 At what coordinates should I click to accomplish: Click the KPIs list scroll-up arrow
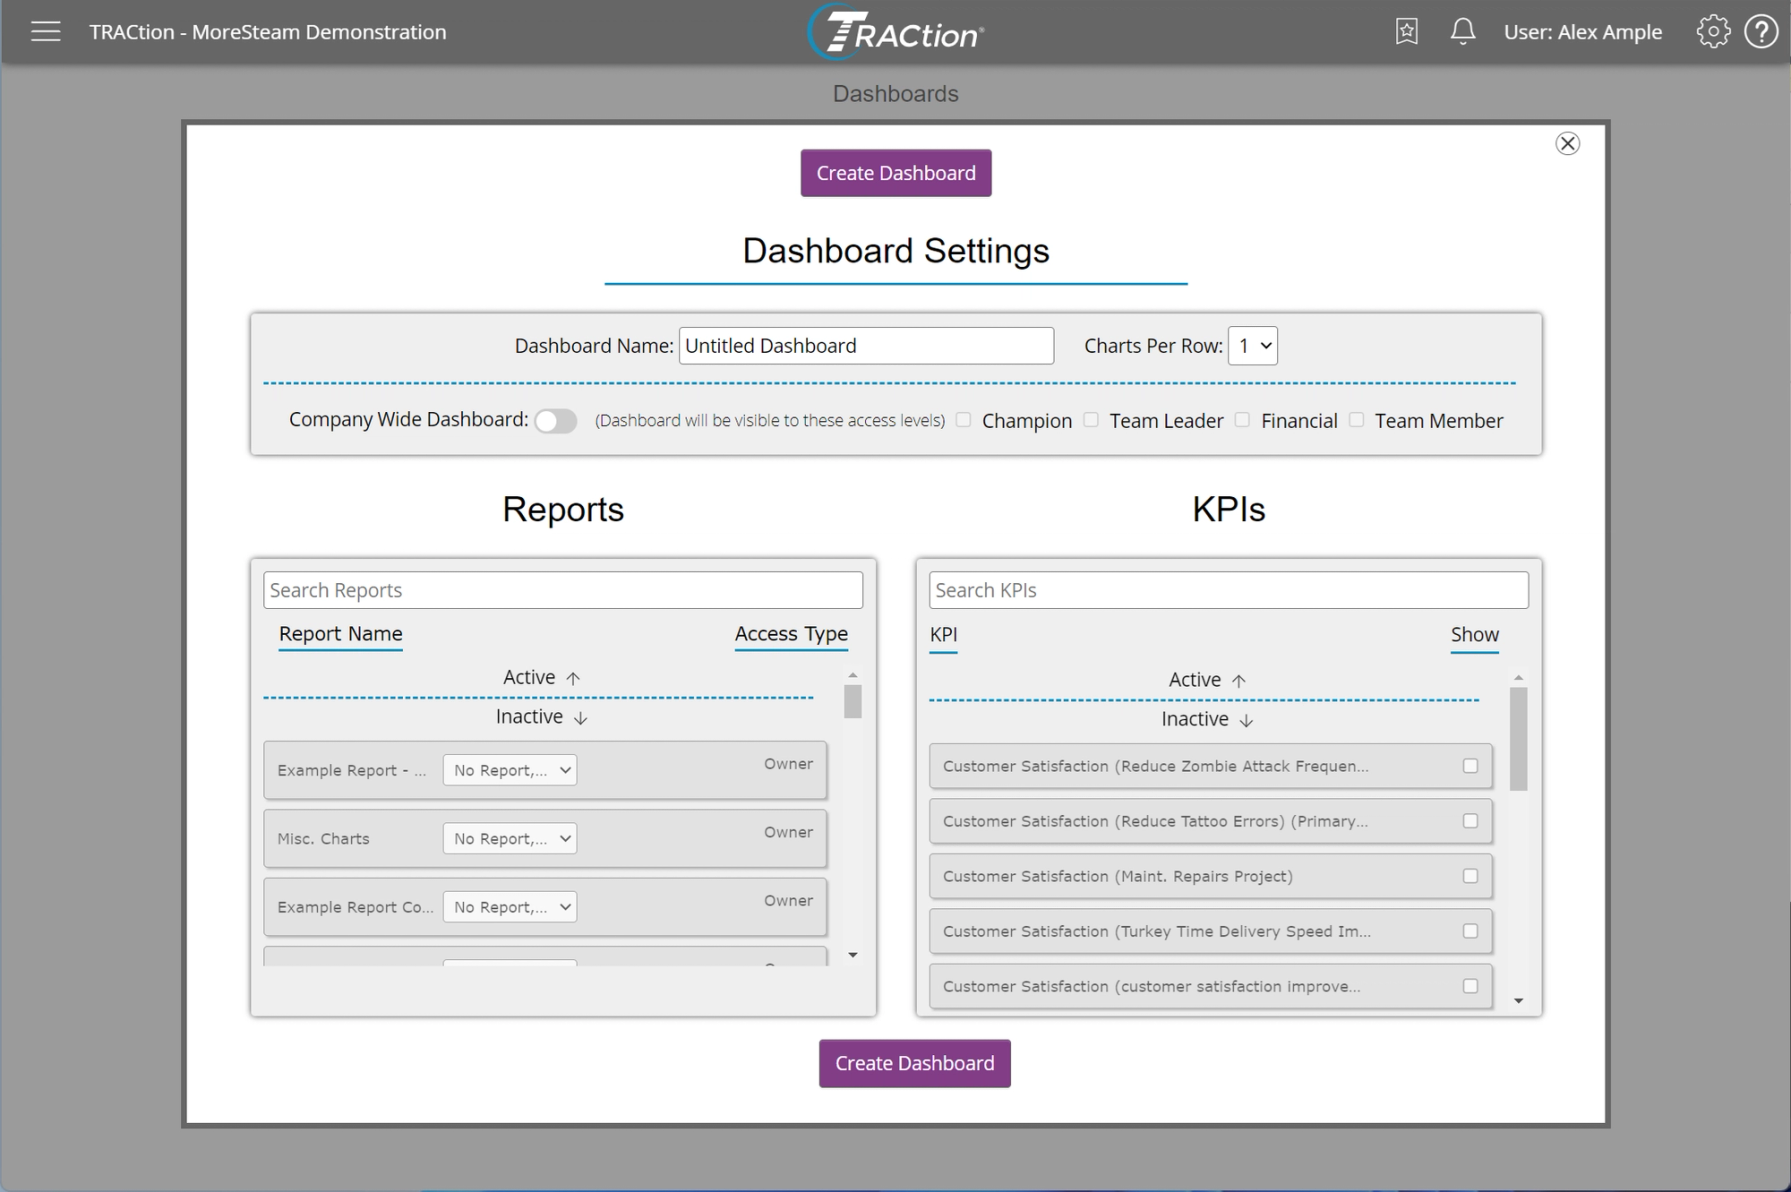[x=1518, y=678]
